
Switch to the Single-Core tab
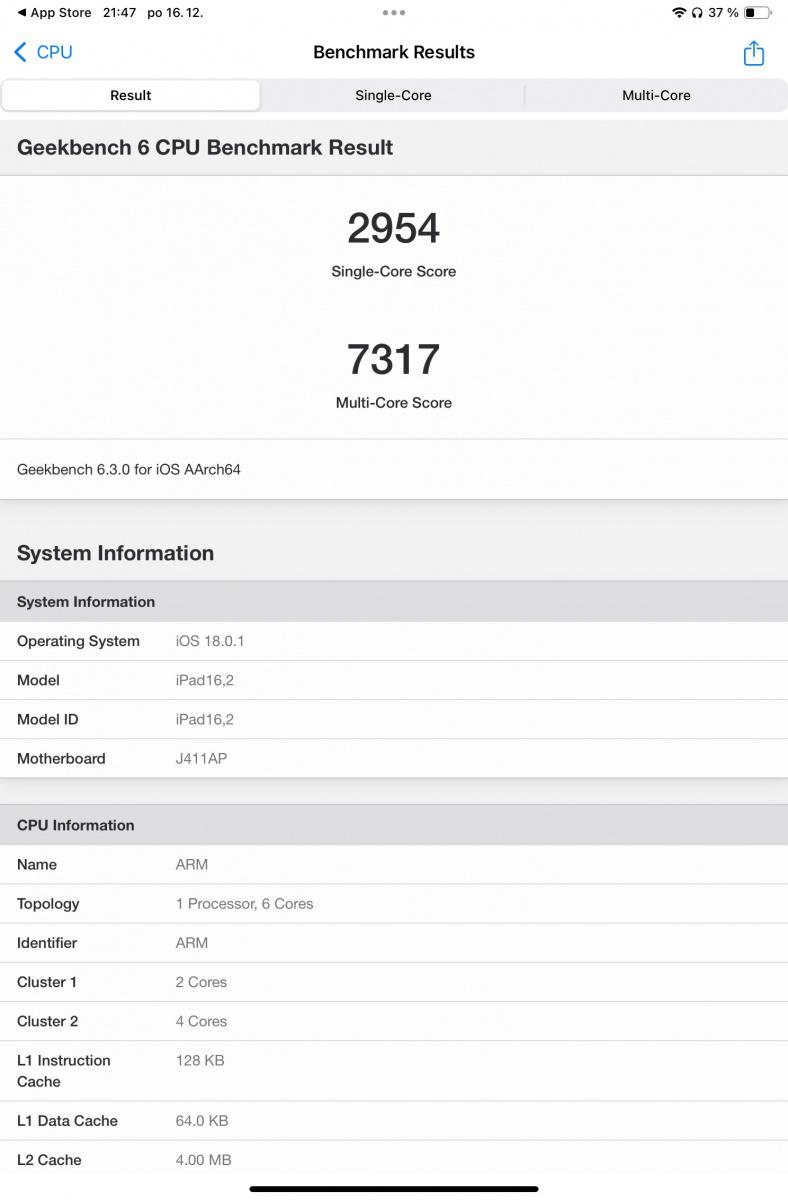click(x=393, y=95)
